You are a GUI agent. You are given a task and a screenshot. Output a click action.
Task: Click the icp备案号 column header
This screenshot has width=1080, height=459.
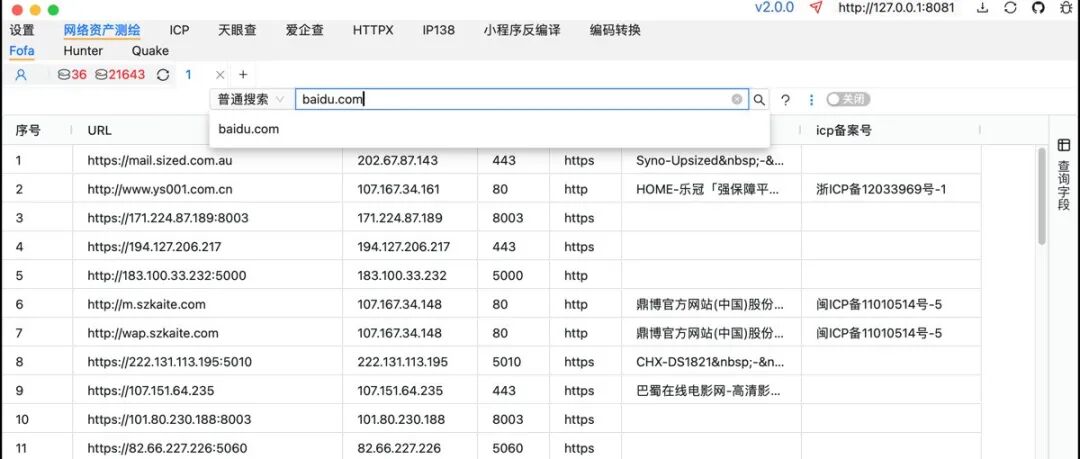pos(843,130)
